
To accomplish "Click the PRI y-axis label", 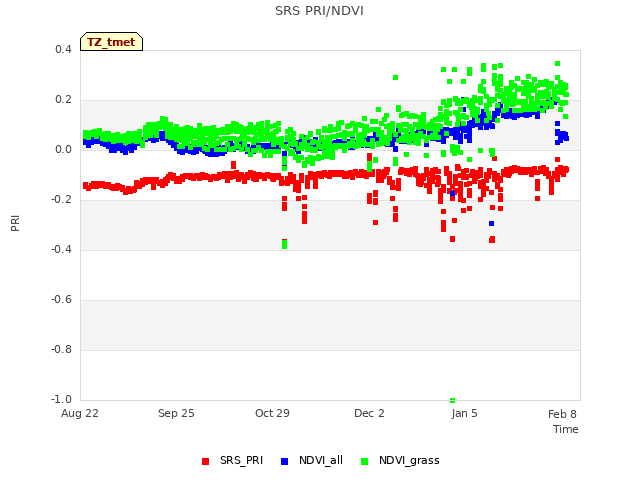I will point(15,224).
